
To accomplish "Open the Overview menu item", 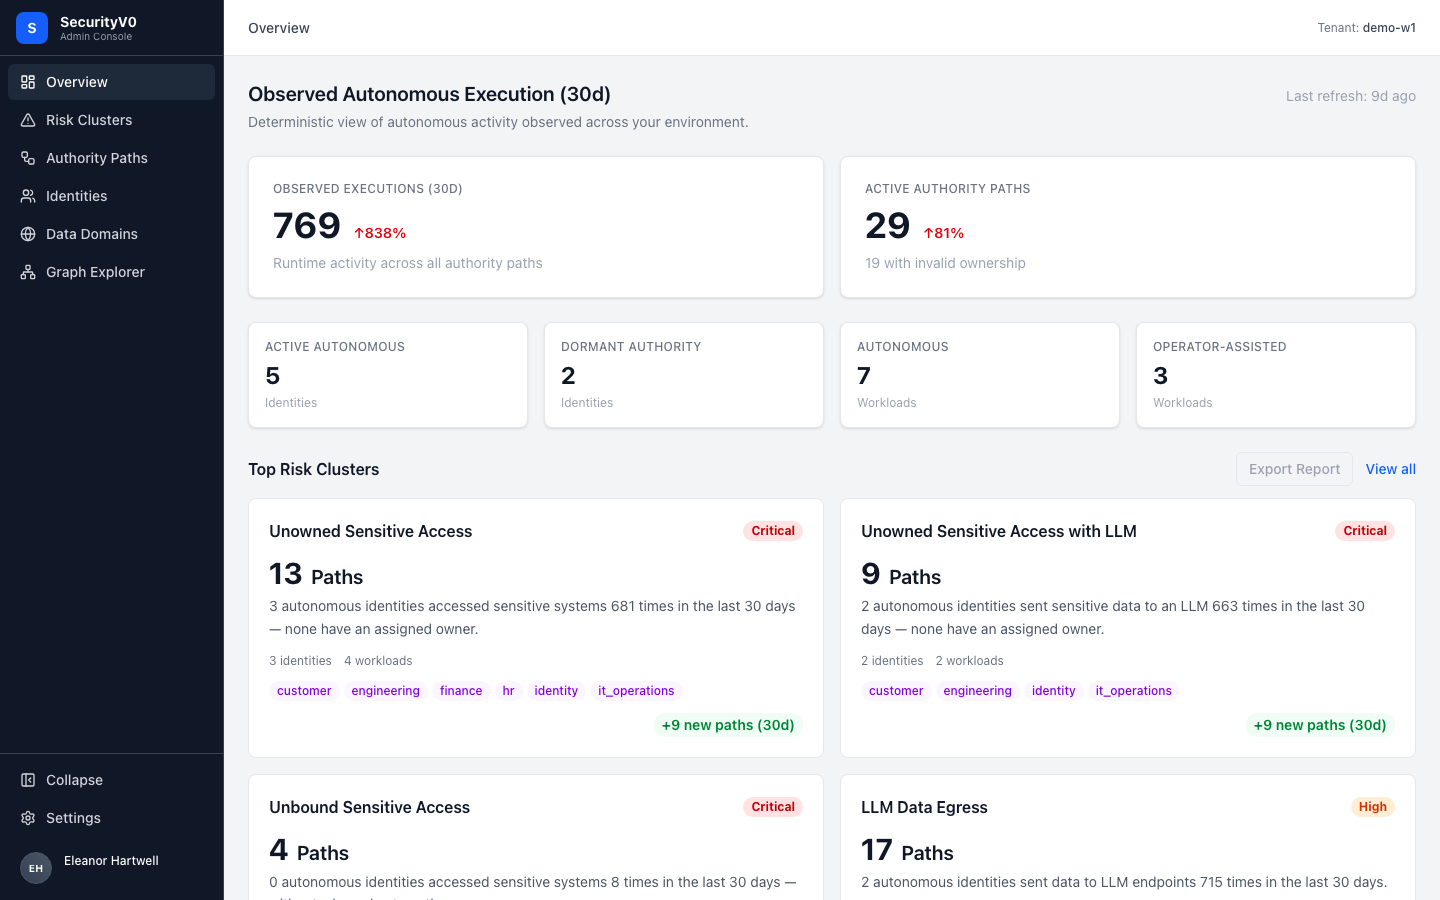I will click(111, 82).
